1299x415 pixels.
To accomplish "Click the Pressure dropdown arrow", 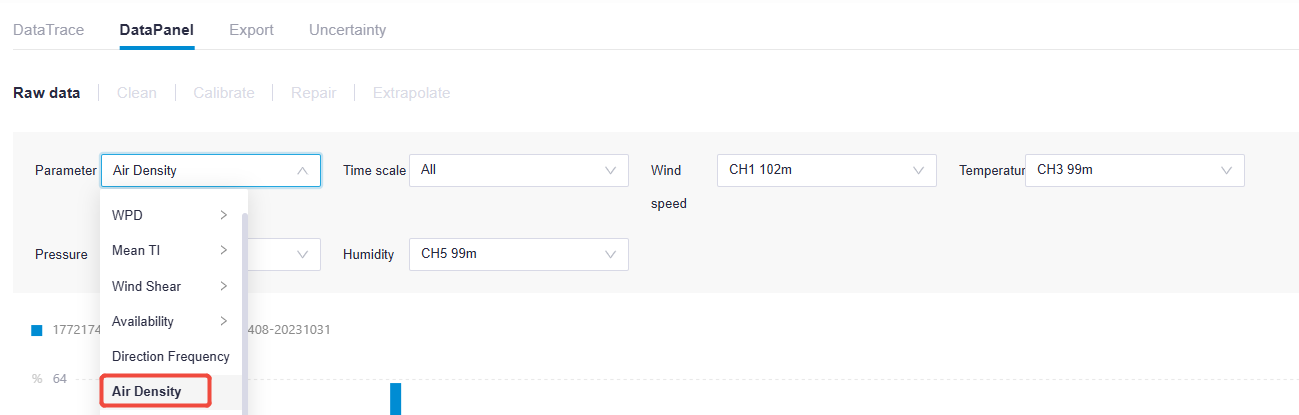I will (x=303, y=255).
